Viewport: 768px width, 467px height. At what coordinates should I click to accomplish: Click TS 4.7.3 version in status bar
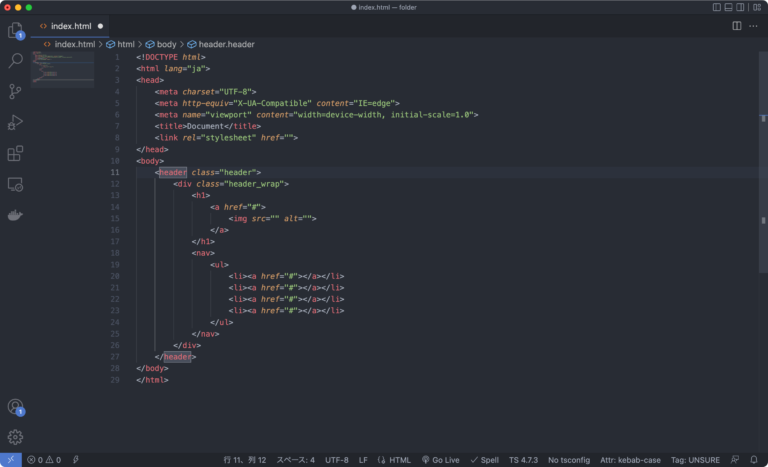pos(523,460)
